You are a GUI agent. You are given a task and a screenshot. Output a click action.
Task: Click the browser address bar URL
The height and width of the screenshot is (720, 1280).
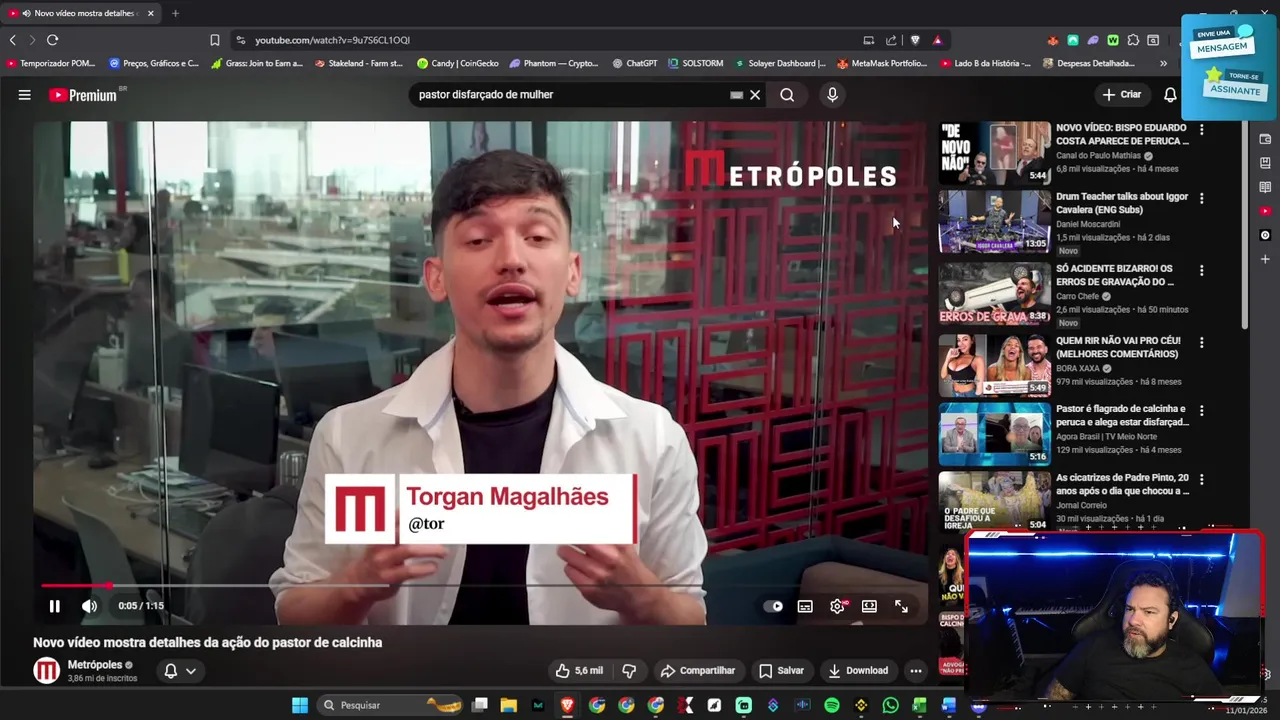pyautogui.click(x=332, y=40)
